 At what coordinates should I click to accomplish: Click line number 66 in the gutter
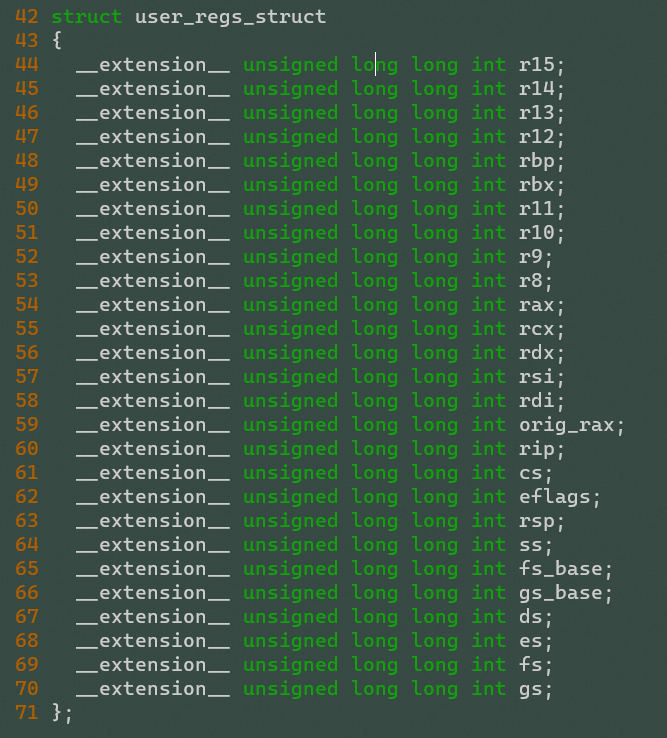tap(27, 593)
